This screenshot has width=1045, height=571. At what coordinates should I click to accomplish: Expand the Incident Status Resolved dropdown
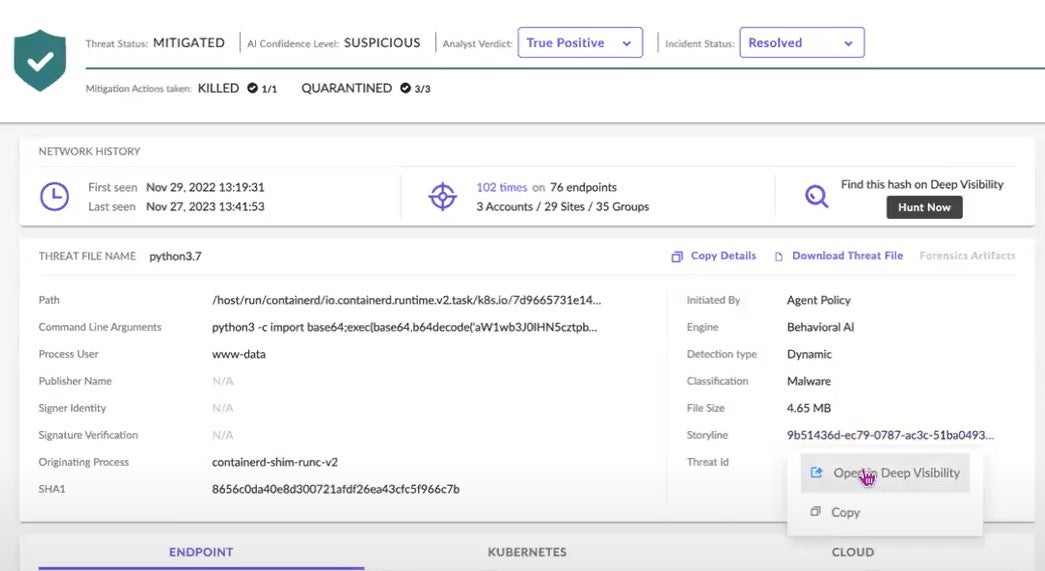801,43
